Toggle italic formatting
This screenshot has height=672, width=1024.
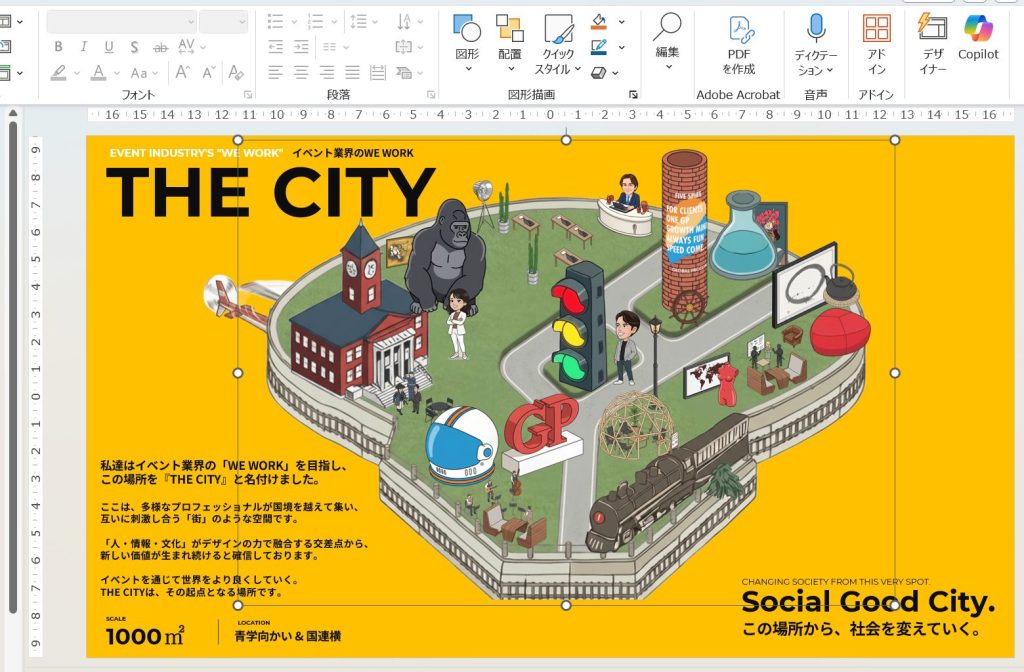[x=83, y=47]
